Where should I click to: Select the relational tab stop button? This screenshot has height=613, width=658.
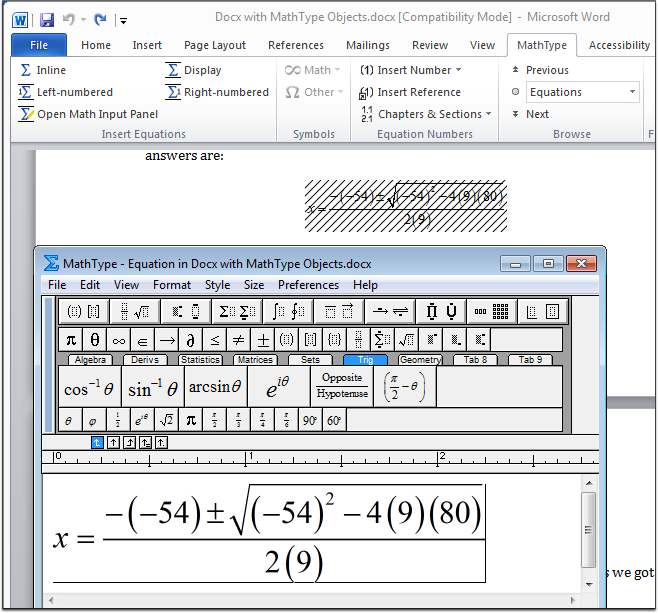coord(145,443)
